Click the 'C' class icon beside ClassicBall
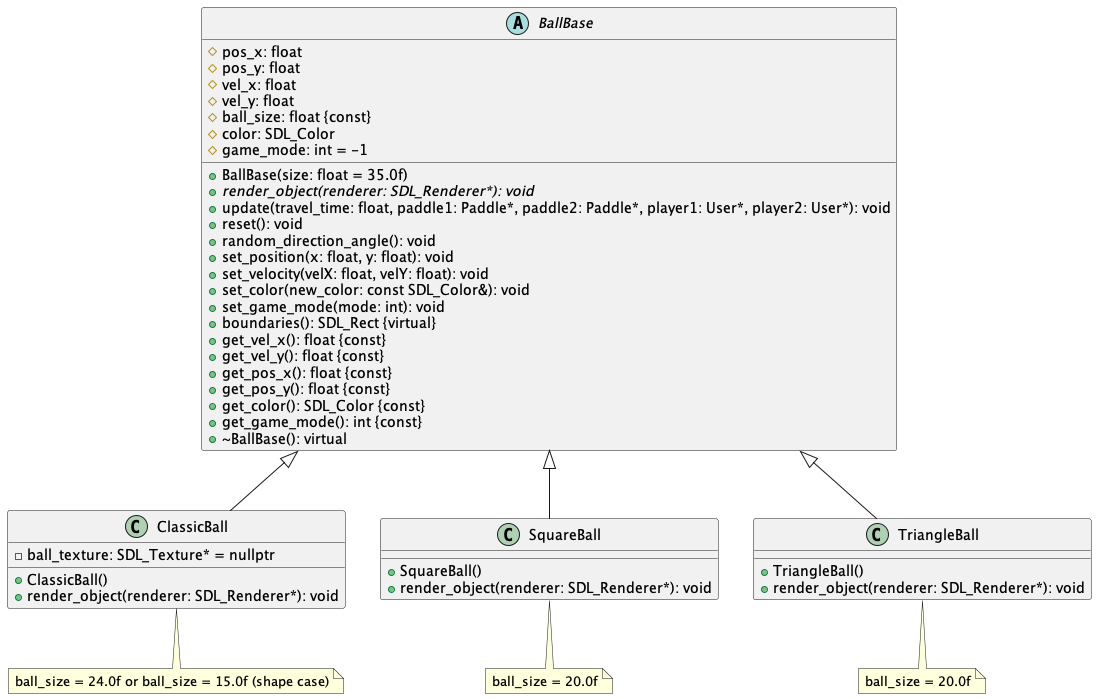1097x699 pixels. pos(136,526)
